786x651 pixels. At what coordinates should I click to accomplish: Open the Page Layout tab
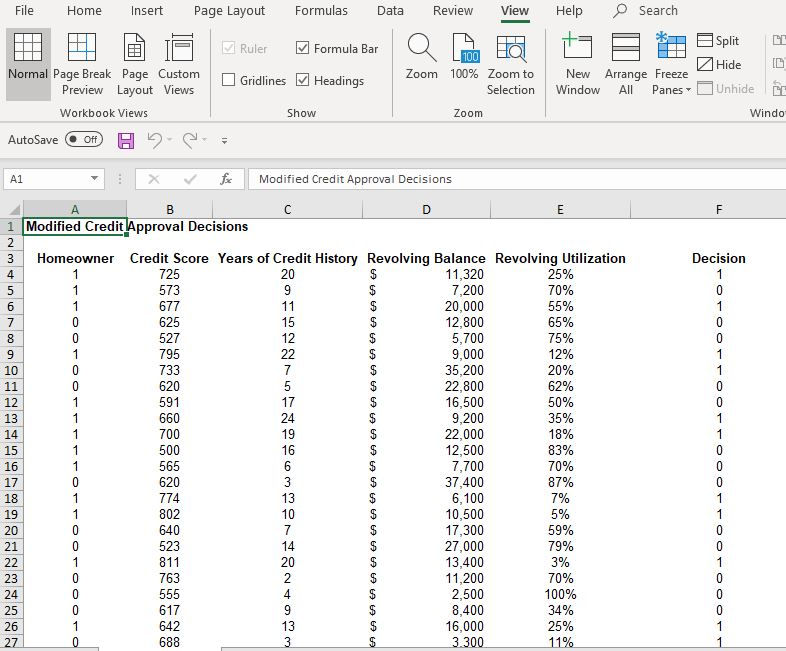(x=229, y=11)
